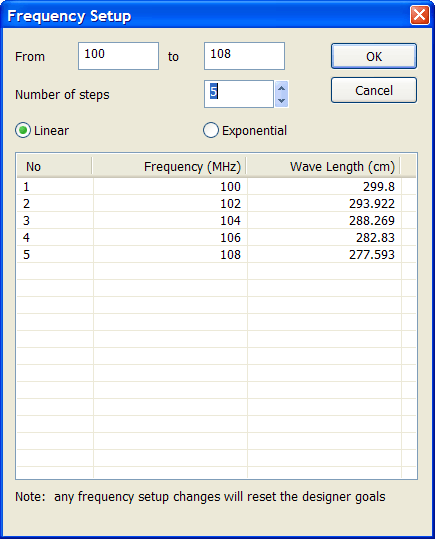Click the Number of steps input field
435x539 pixels.
(x=239, y=94)
